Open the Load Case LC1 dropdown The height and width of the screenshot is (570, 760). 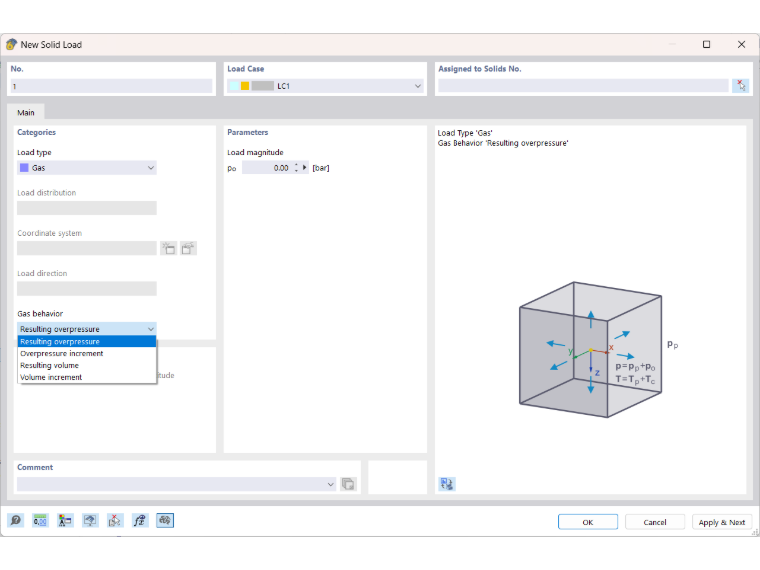coord(418,86)
